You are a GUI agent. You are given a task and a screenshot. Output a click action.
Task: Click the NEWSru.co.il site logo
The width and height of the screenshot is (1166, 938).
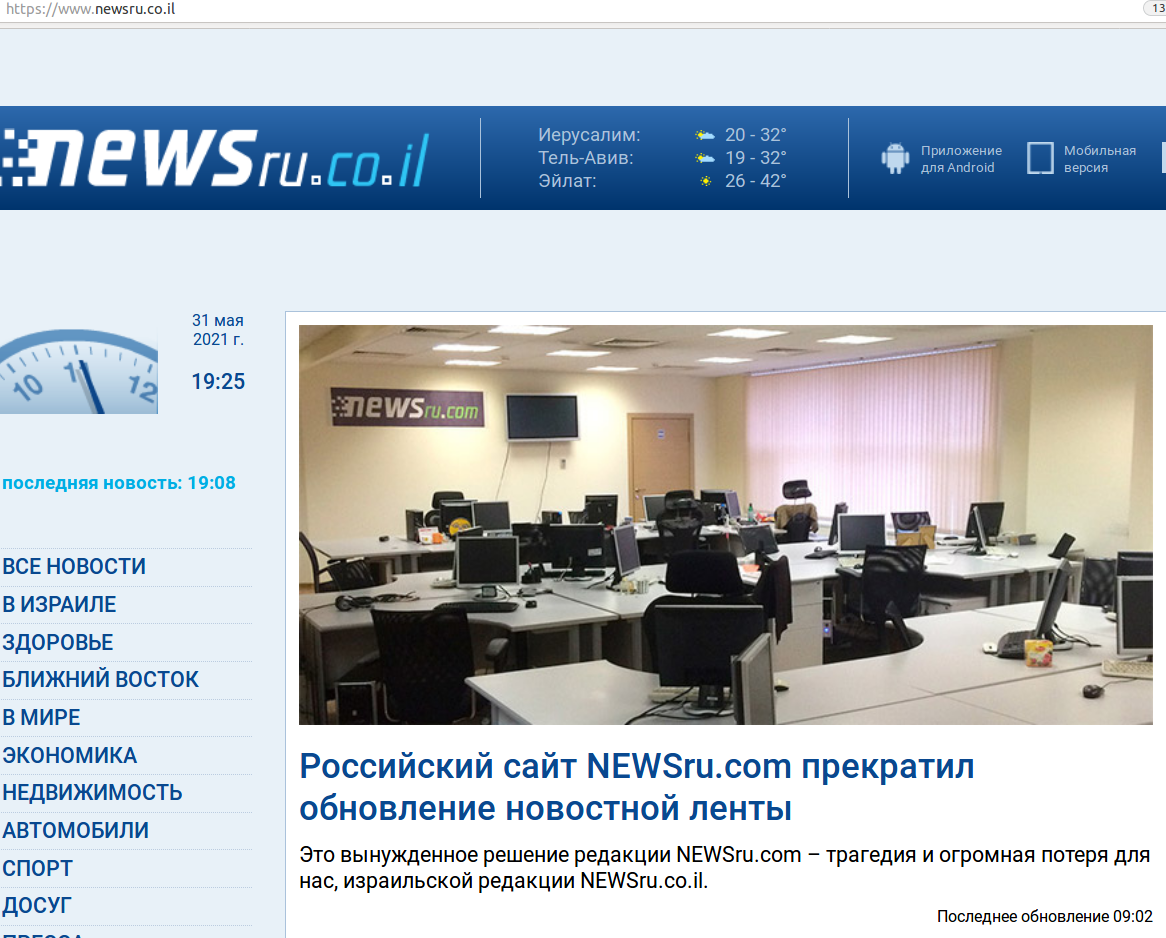point(215,159)
